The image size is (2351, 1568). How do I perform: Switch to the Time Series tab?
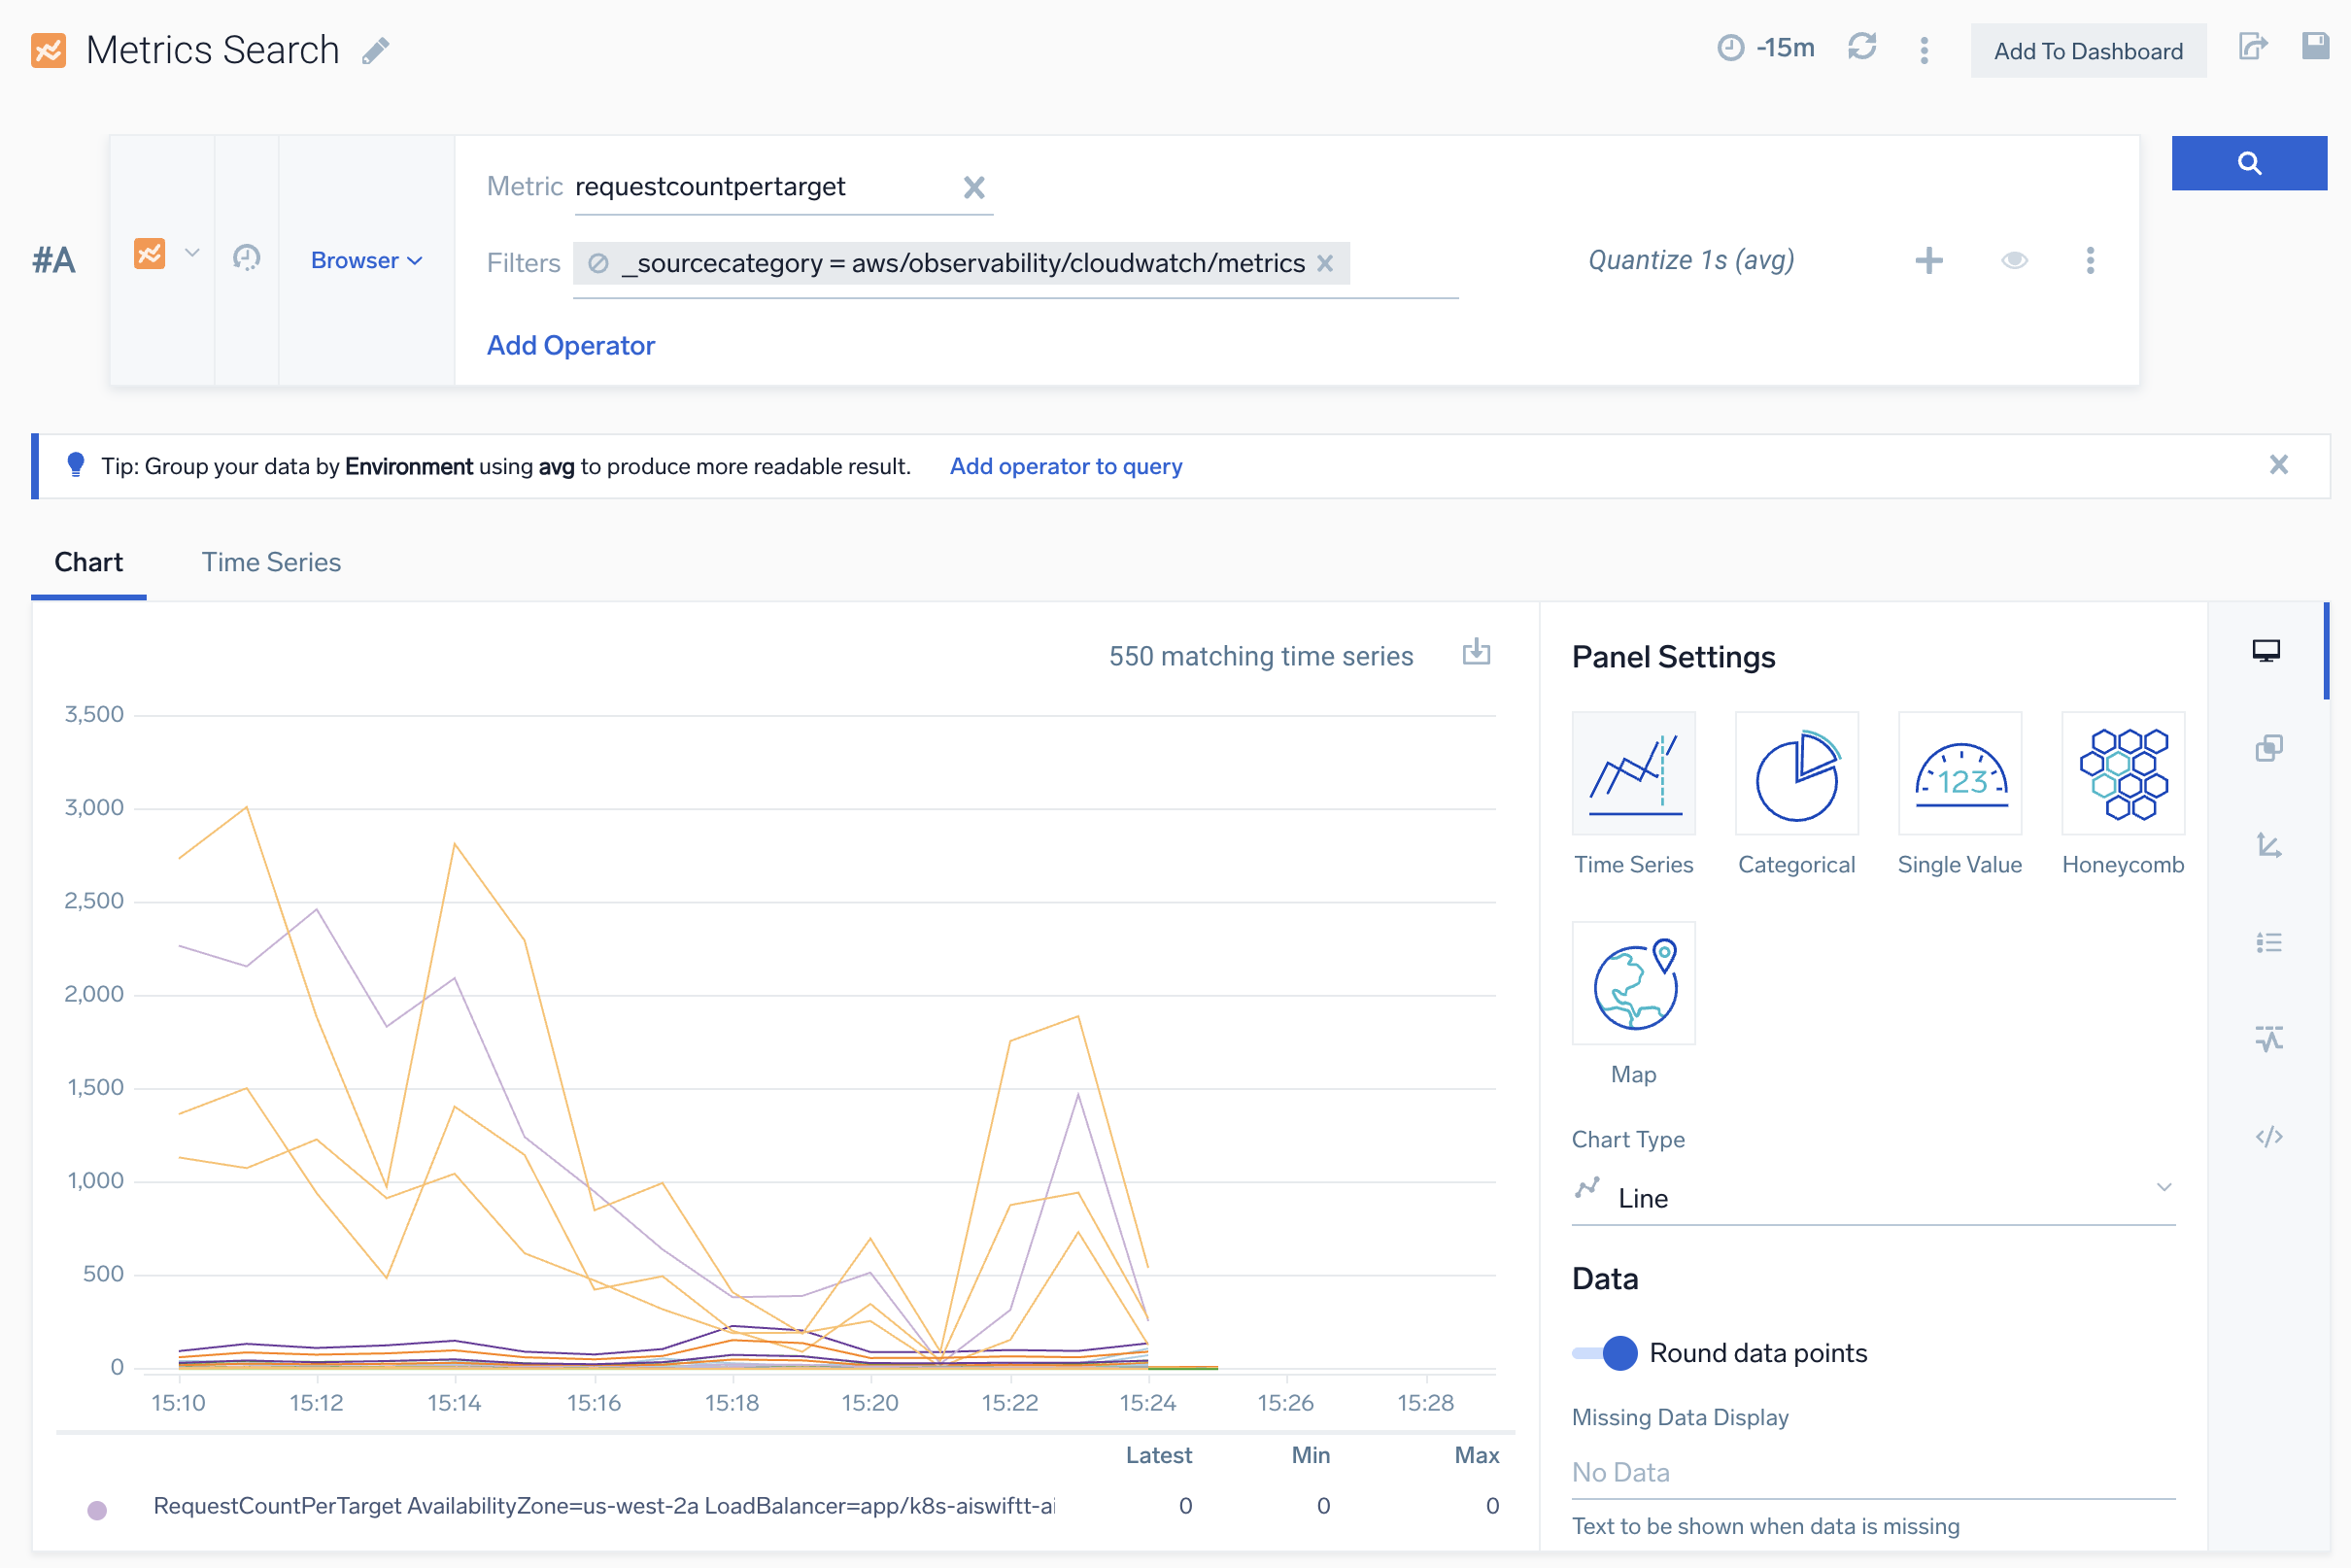(x=271, y=562)
